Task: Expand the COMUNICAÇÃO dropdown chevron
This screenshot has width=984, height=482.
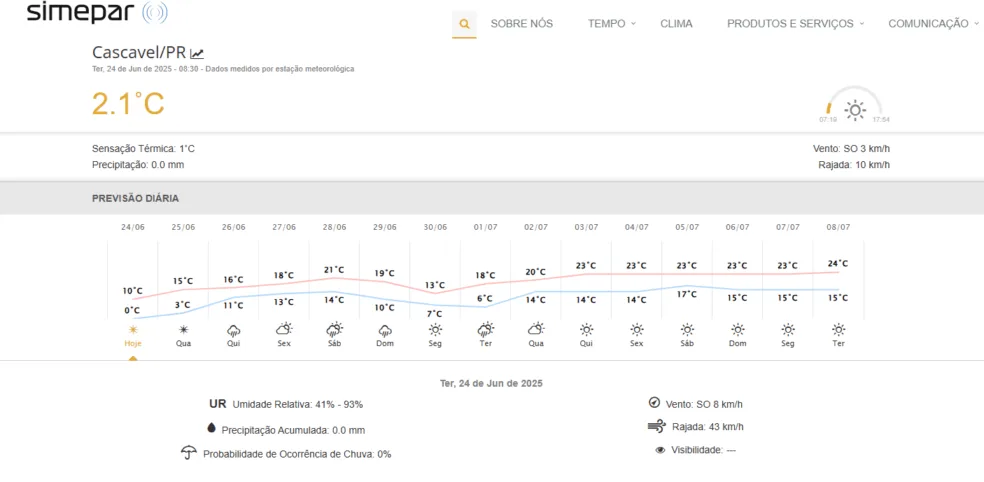Action: click(x=976, y=24)
